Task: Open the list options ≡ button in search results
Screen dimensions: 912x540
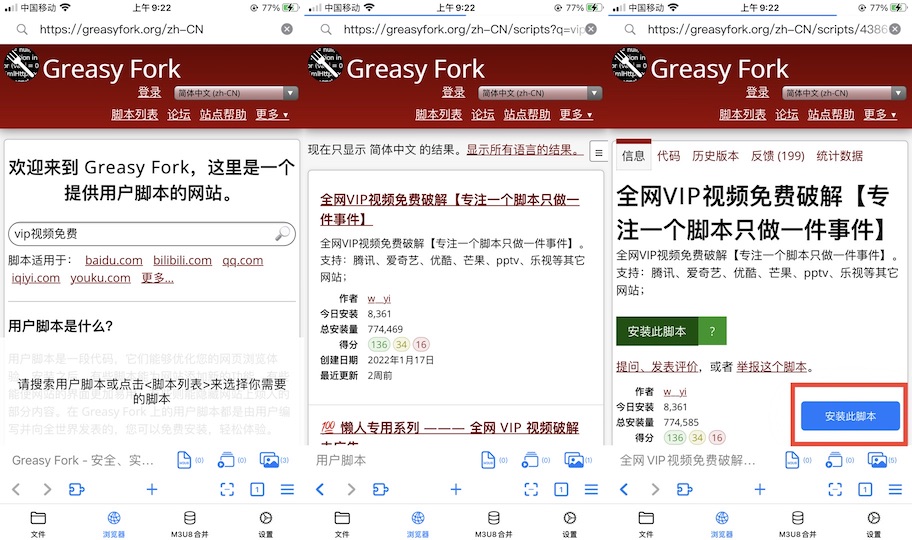Action: pyautogui.click(x=598, y=152)
